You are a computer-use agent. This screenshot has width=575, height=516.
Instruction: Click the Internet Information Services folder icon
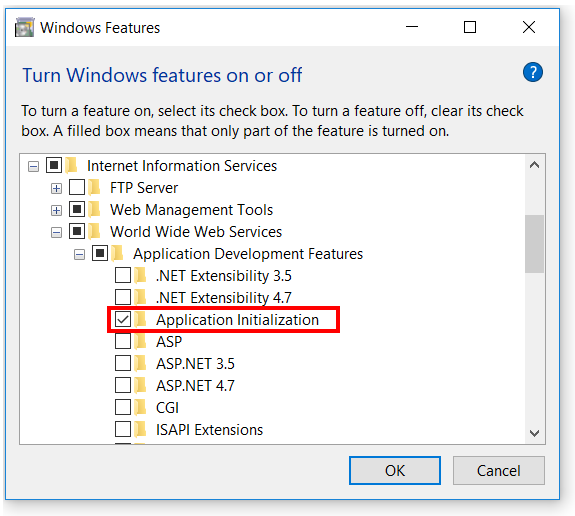[71, 165]
